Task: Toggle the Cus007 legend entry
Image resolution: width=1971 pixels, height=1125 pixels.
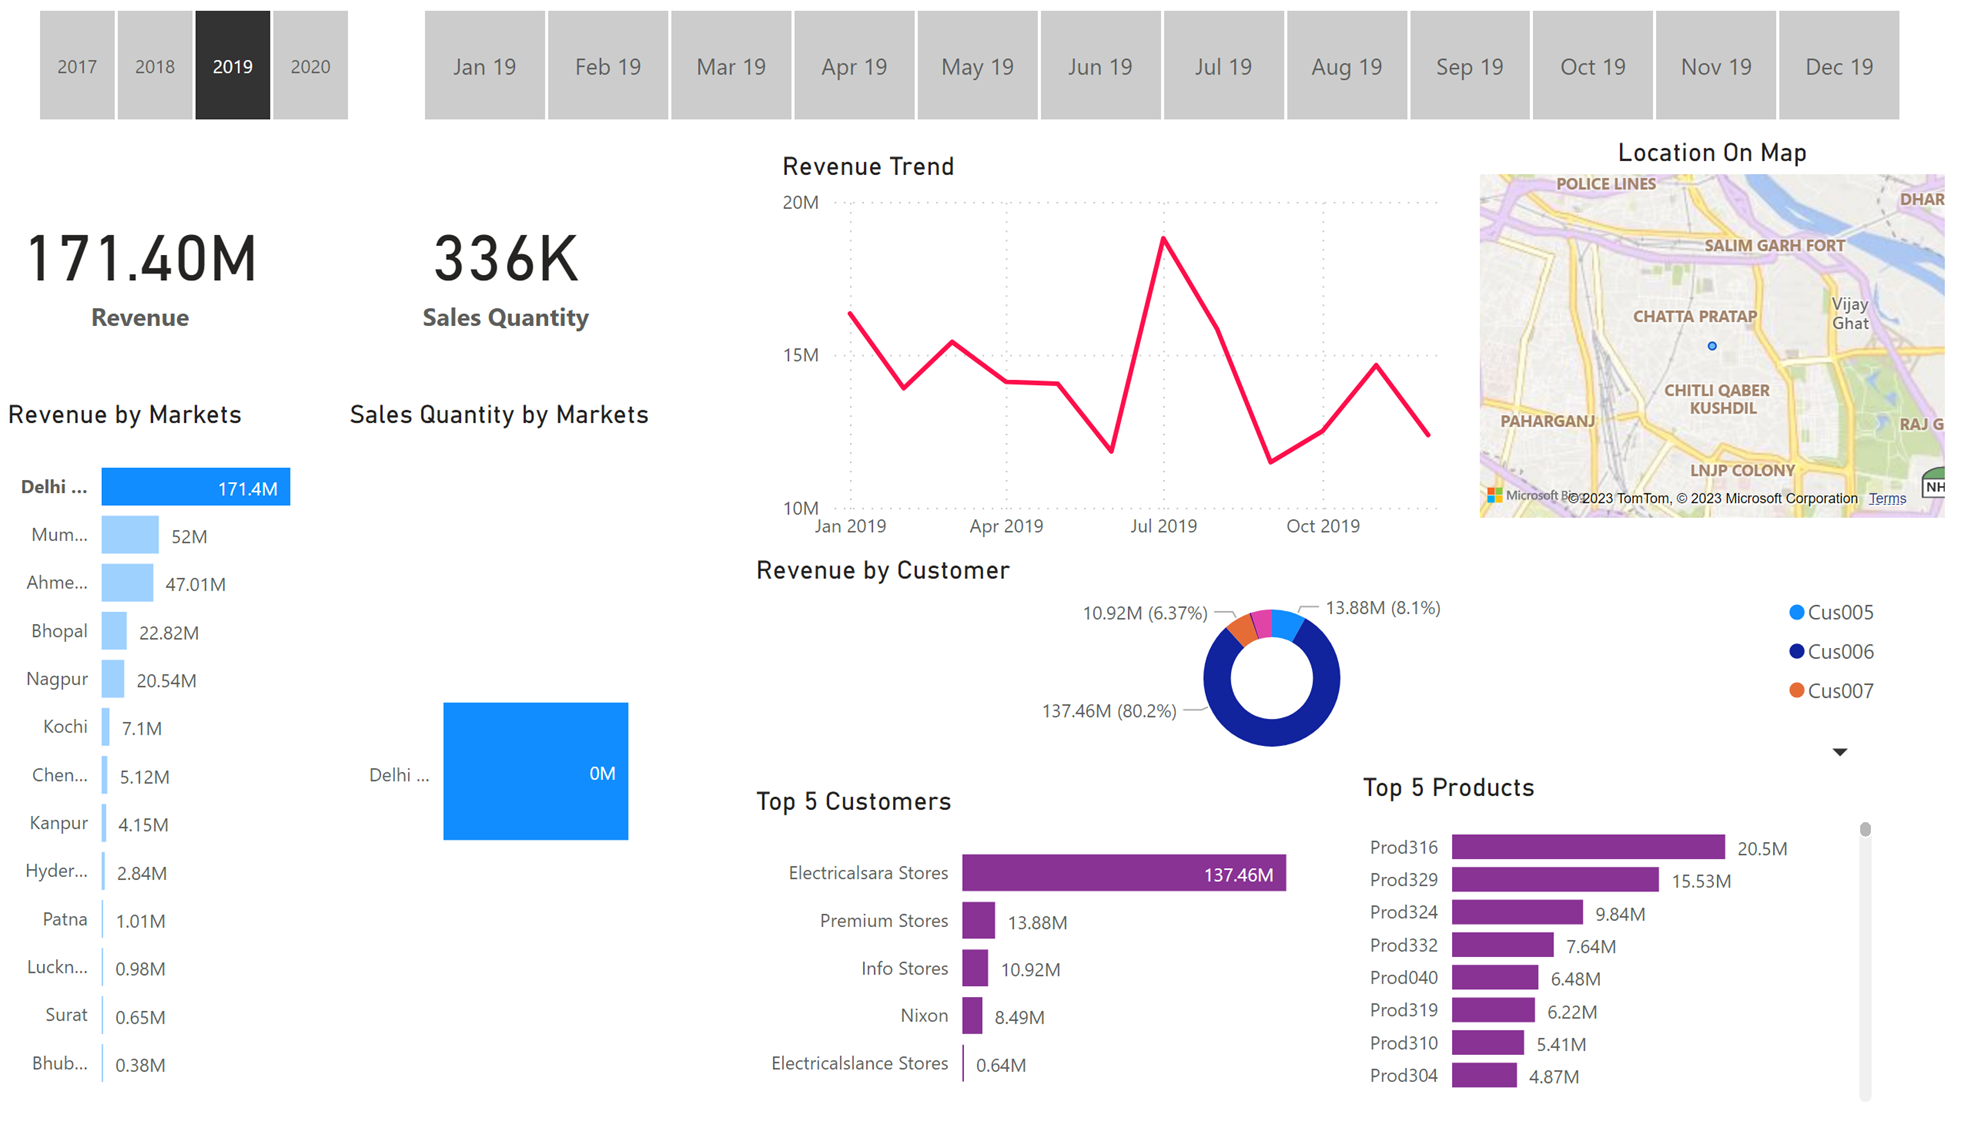Action: tap(1834, 690)
